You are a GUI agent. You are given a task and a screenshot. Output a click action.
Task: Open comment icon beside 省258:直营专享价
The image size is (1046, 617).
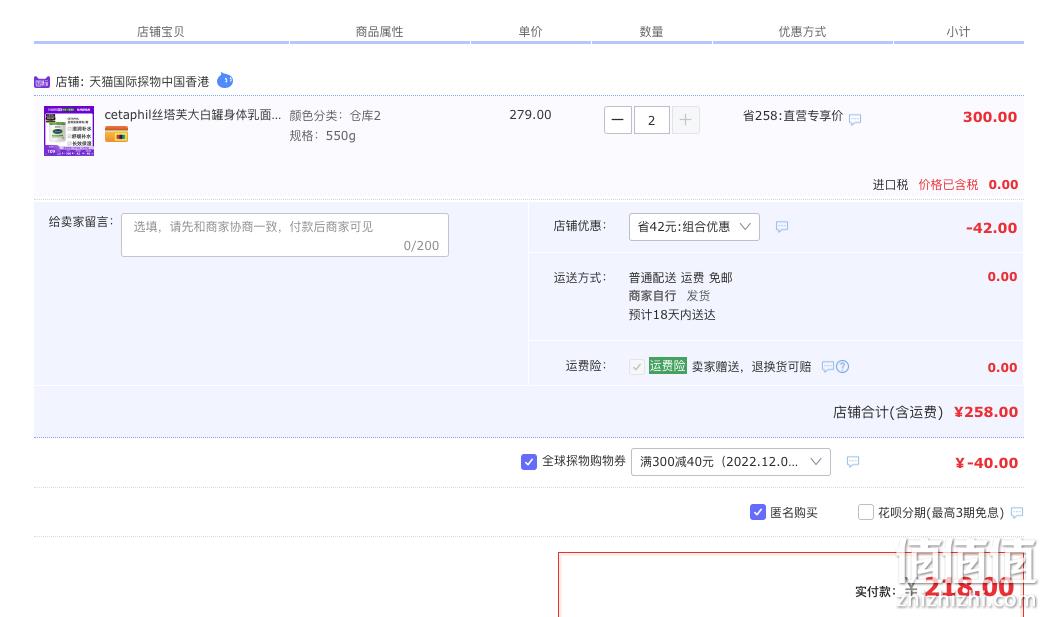click(x=855, y=119)
